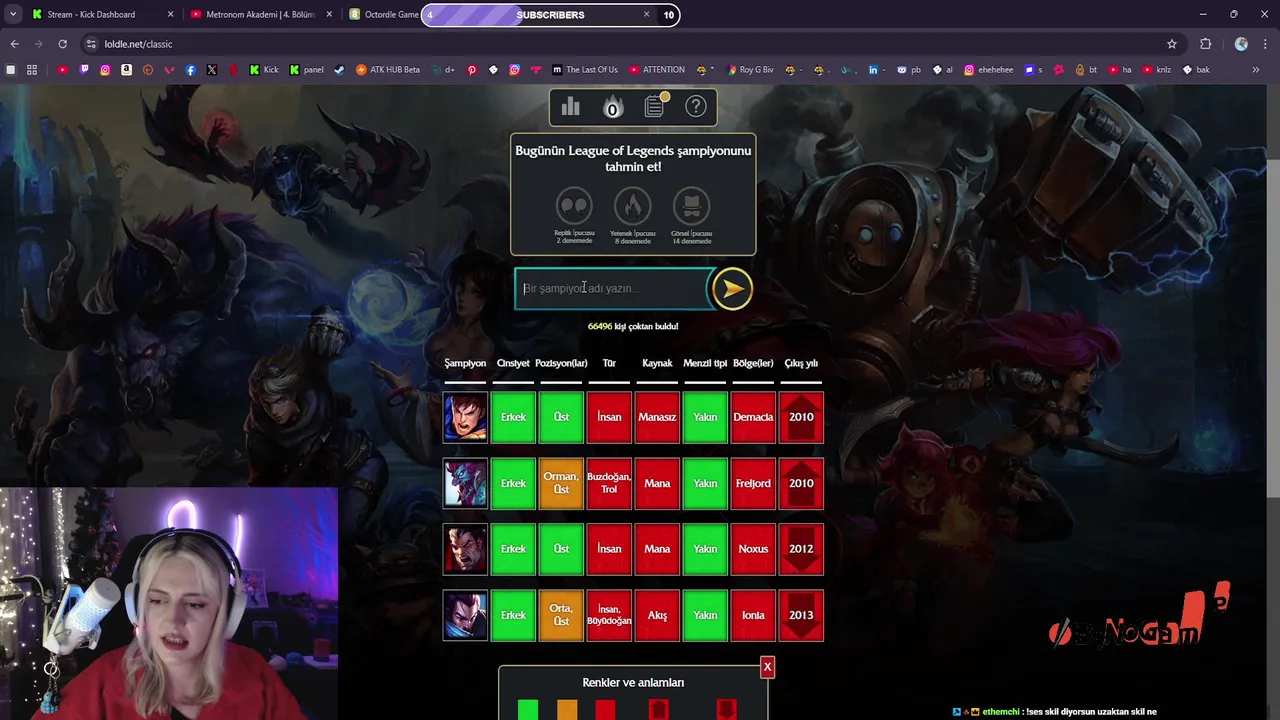The height and width of the screenshot is (720, 1280).
Task: Select the Menzil tipi column header
Action: (705, 363)
